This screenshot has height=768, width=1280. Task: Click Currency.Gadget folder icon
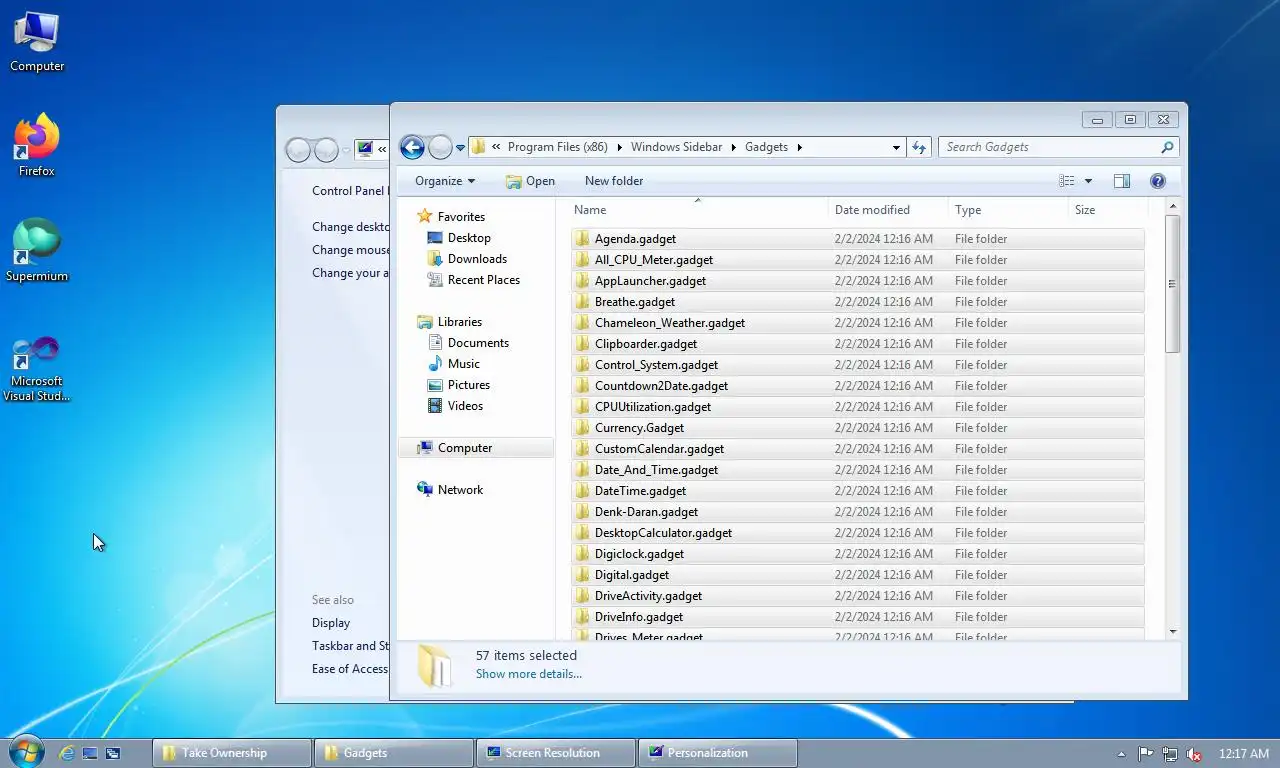(582, 428)
